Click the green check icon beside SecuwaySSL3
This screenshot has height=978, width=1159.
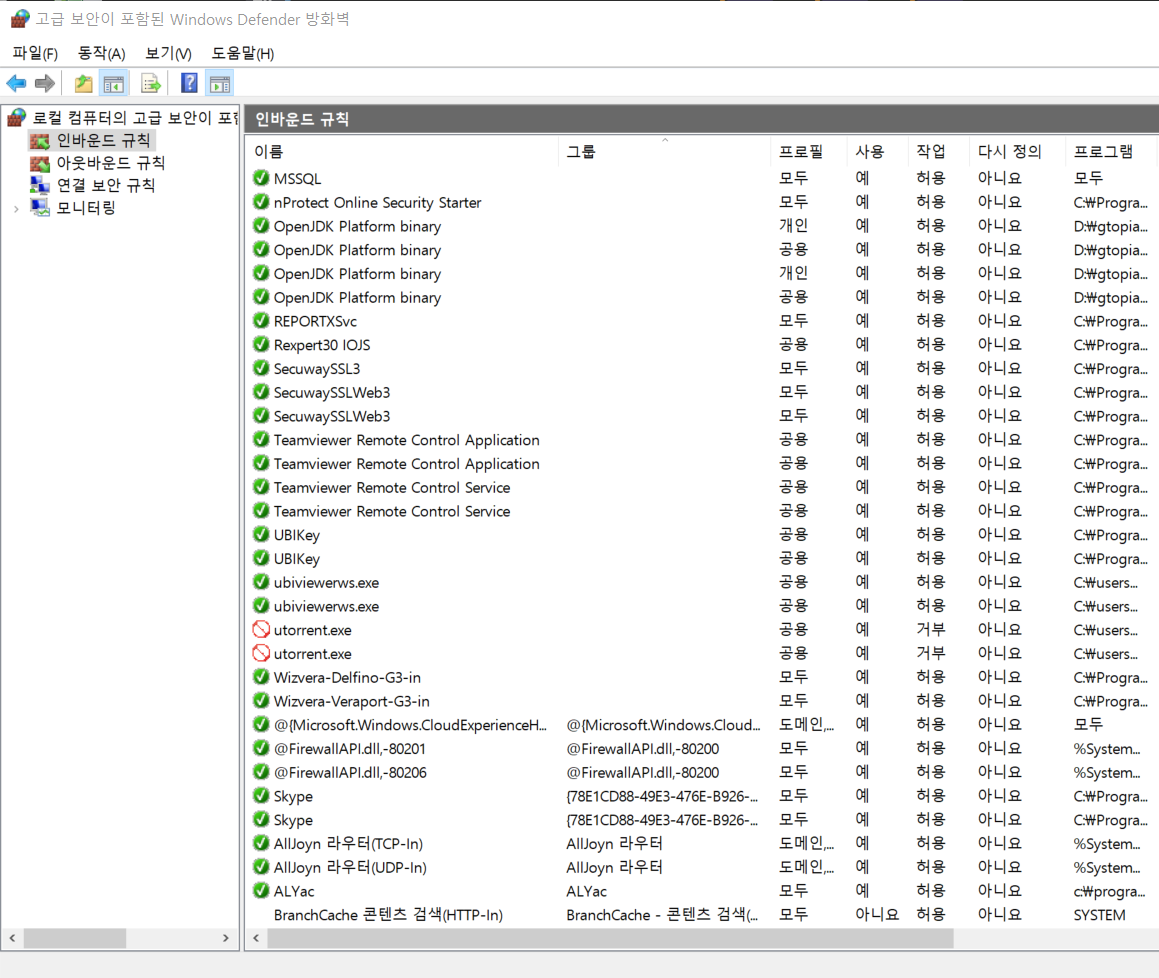pyautogui.click(x=261, y=368)
